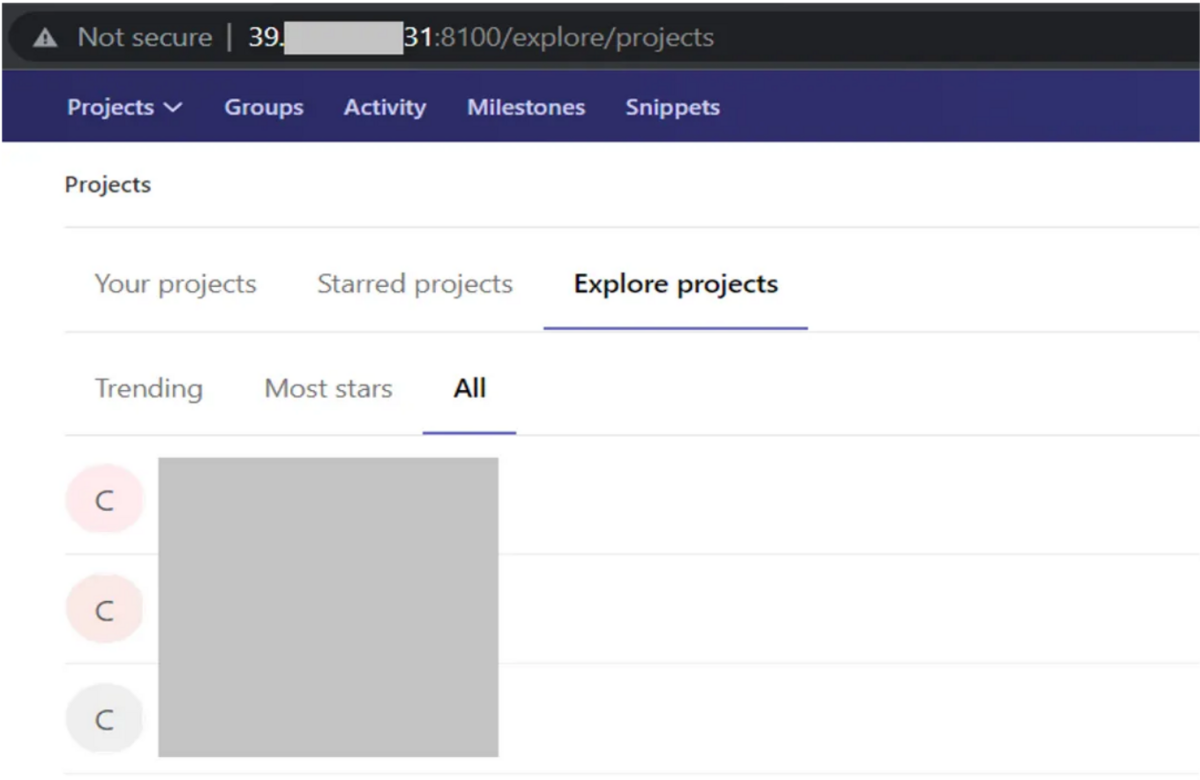Select the Explore projects tab
Screen dimensions: 1200x780
(676, 284)
